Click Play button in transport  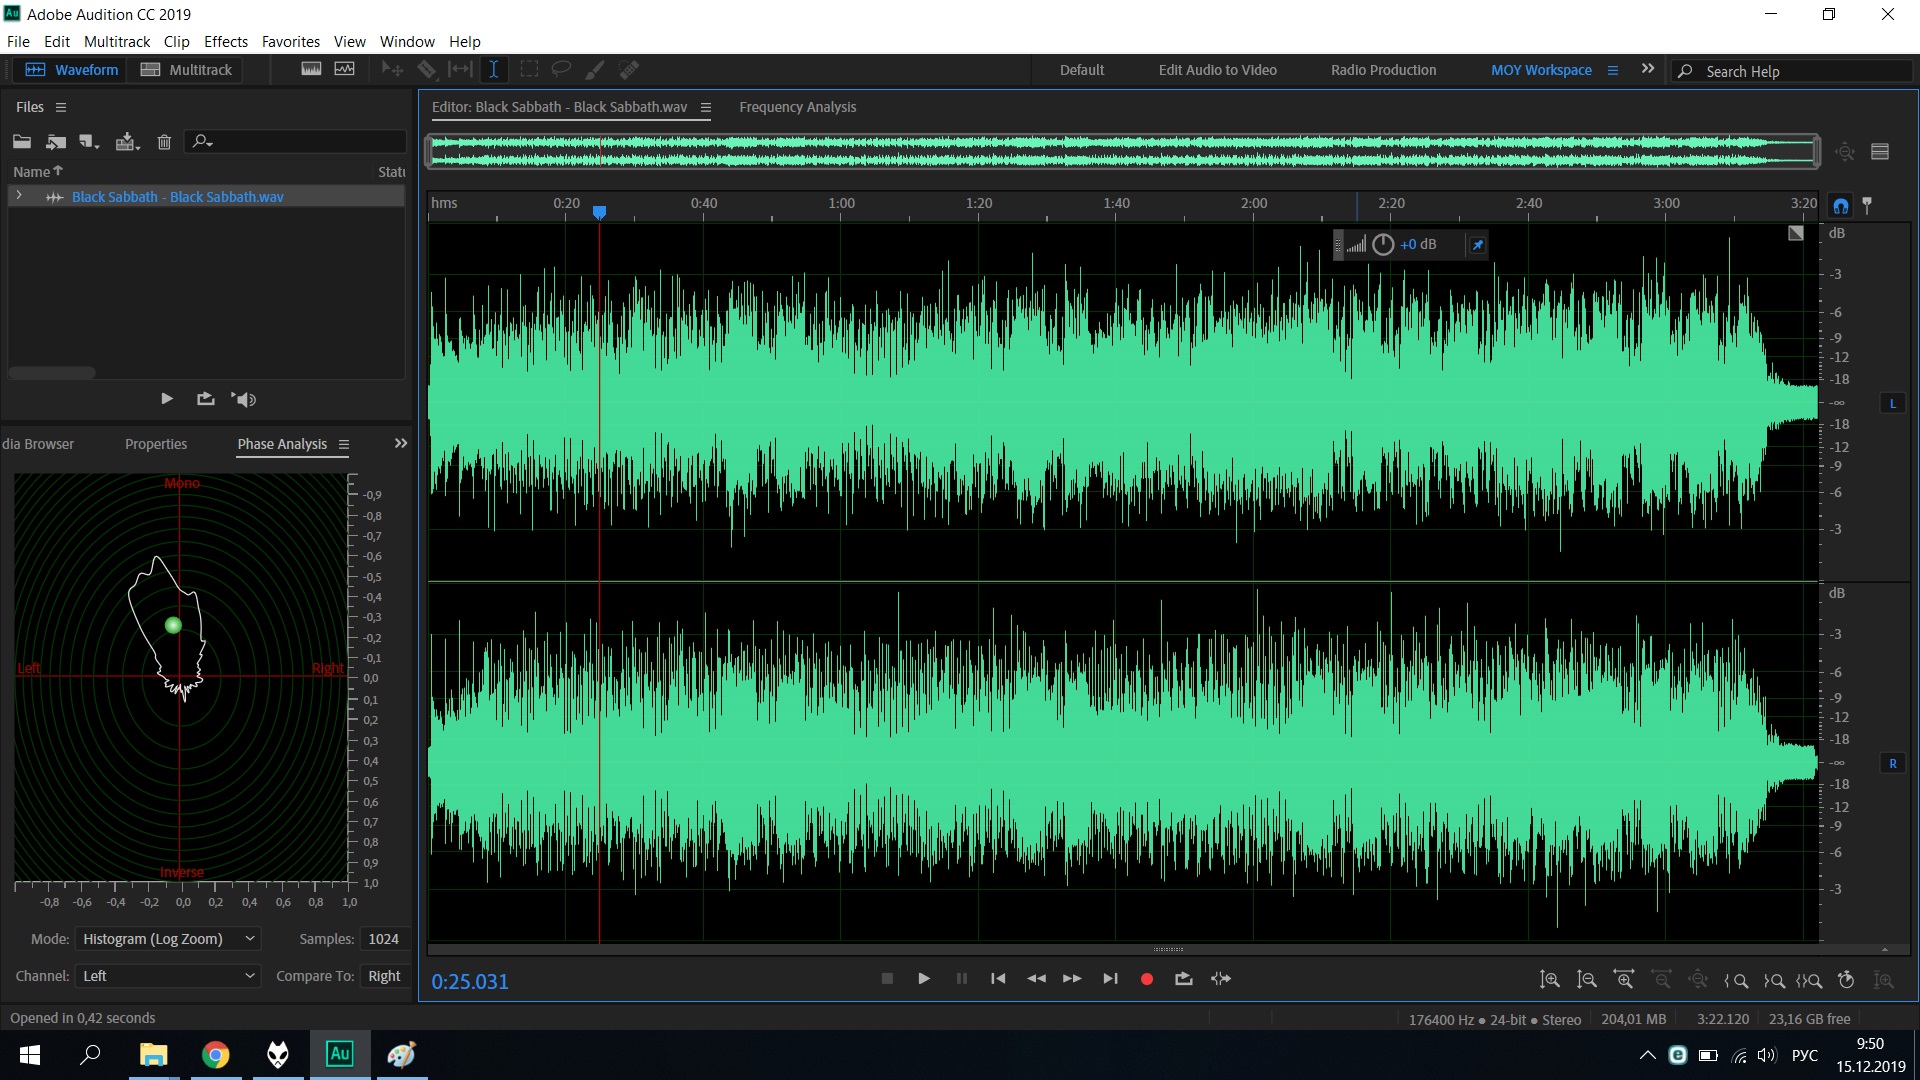click(x=924, y=979)
